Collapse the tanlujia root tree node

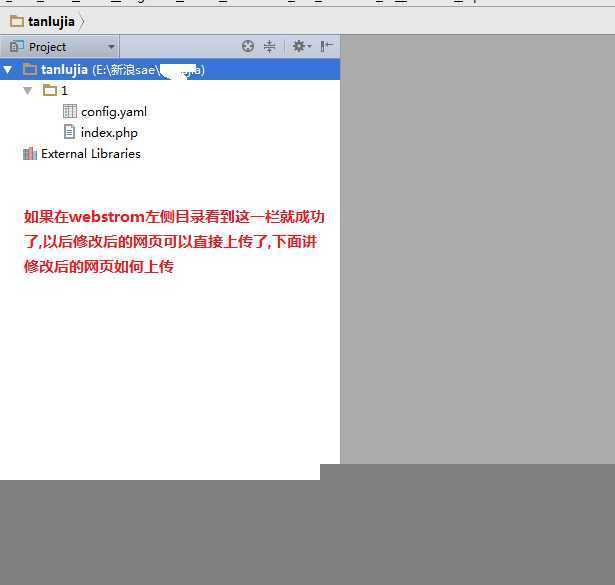(7, 70)
